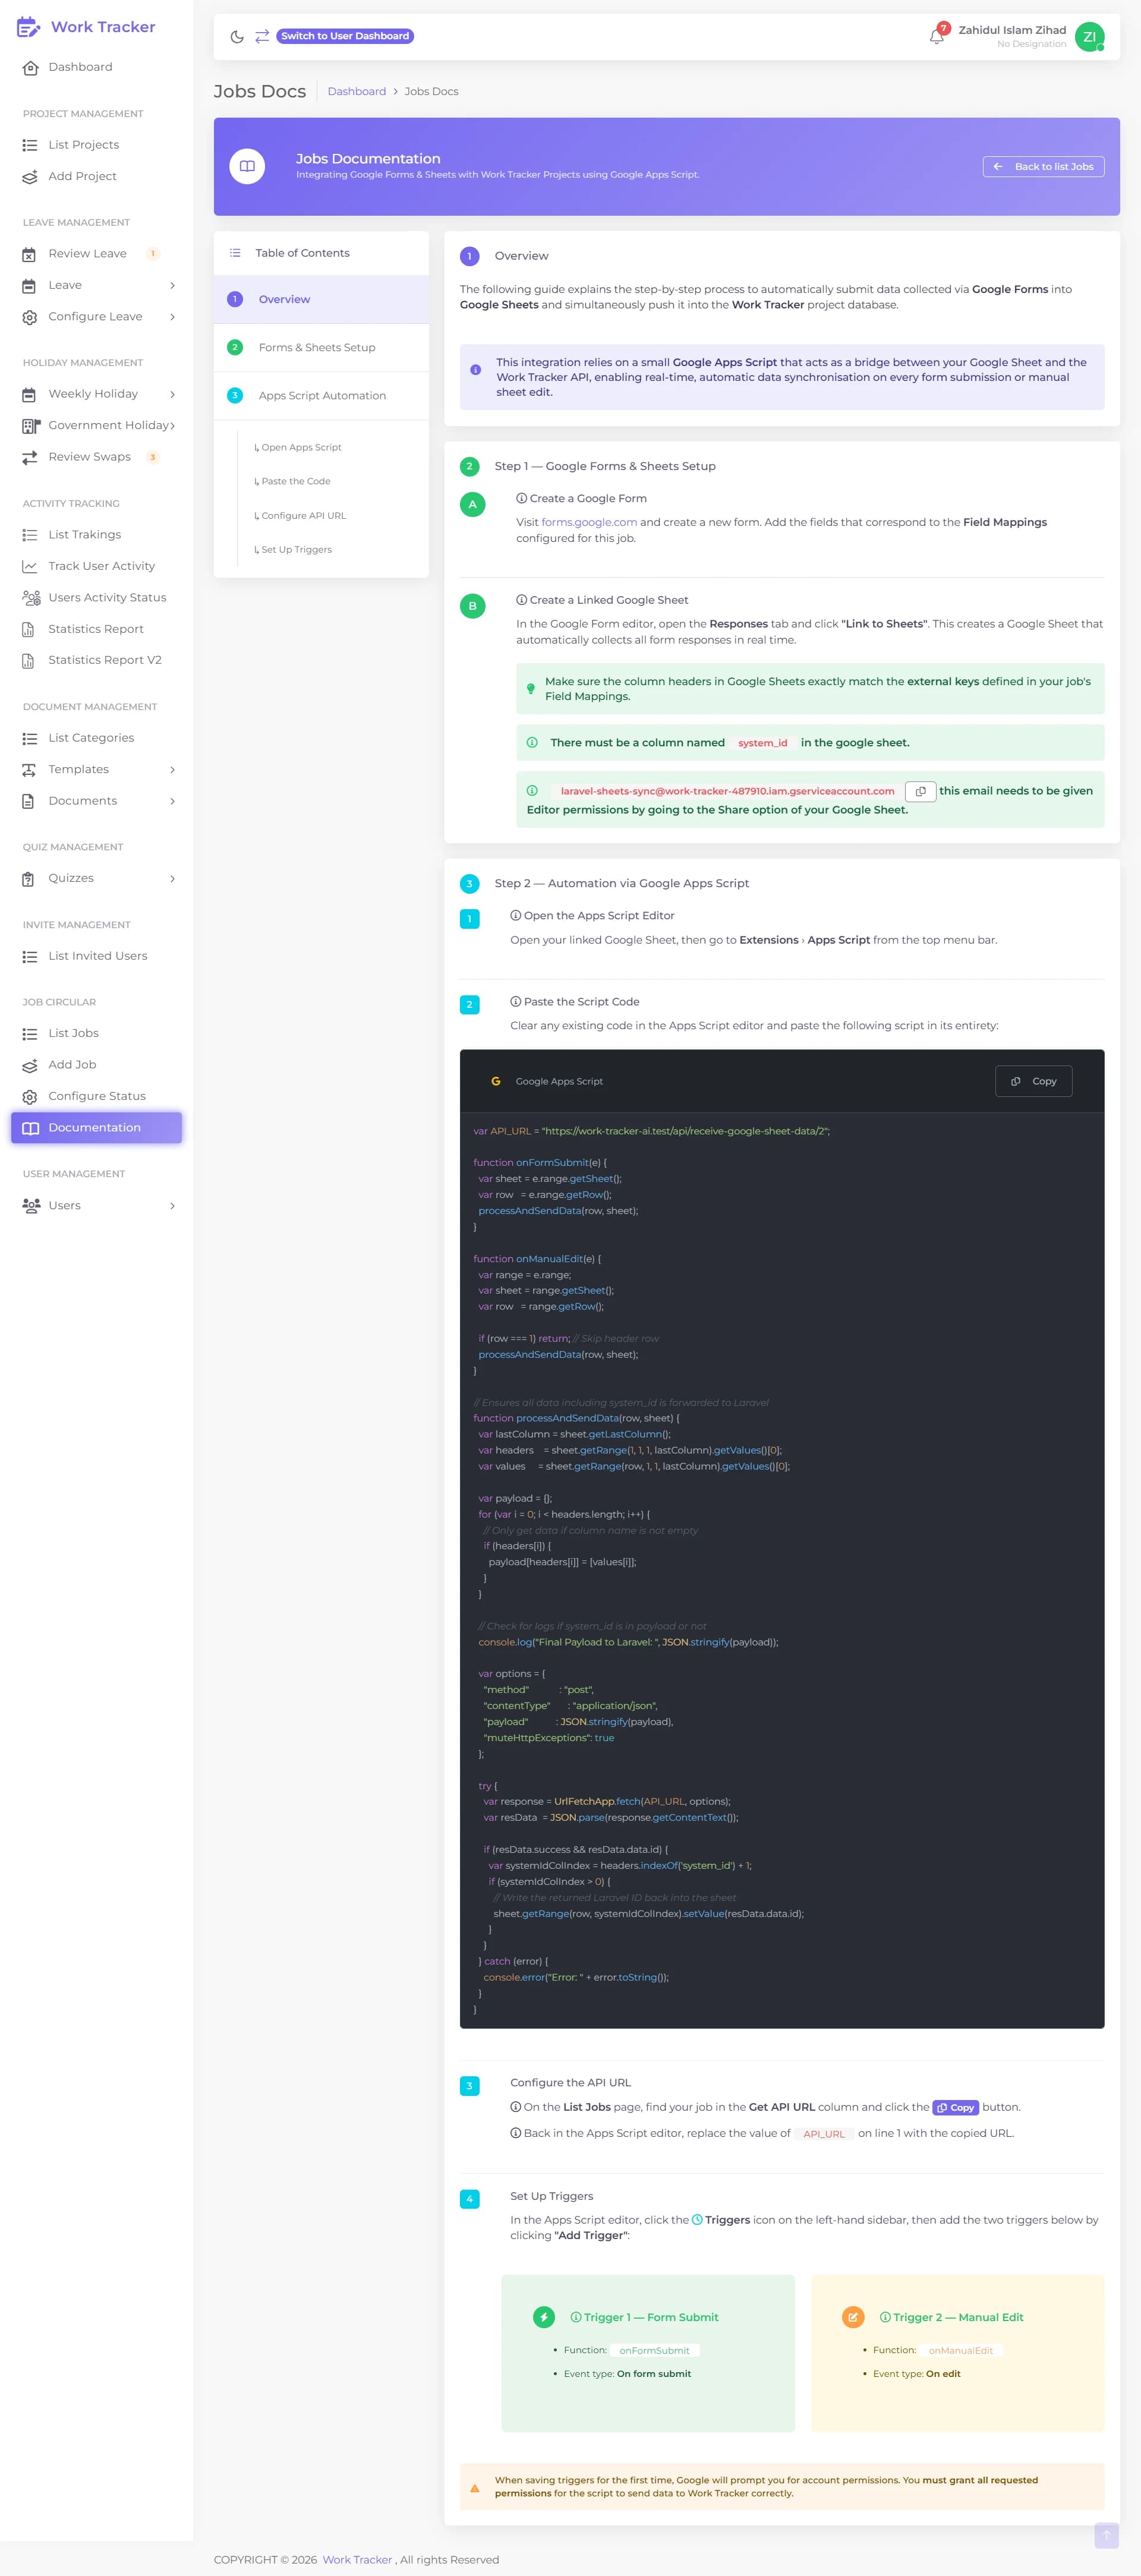Expand the Leave submenu chevron

tap(172, 286)
